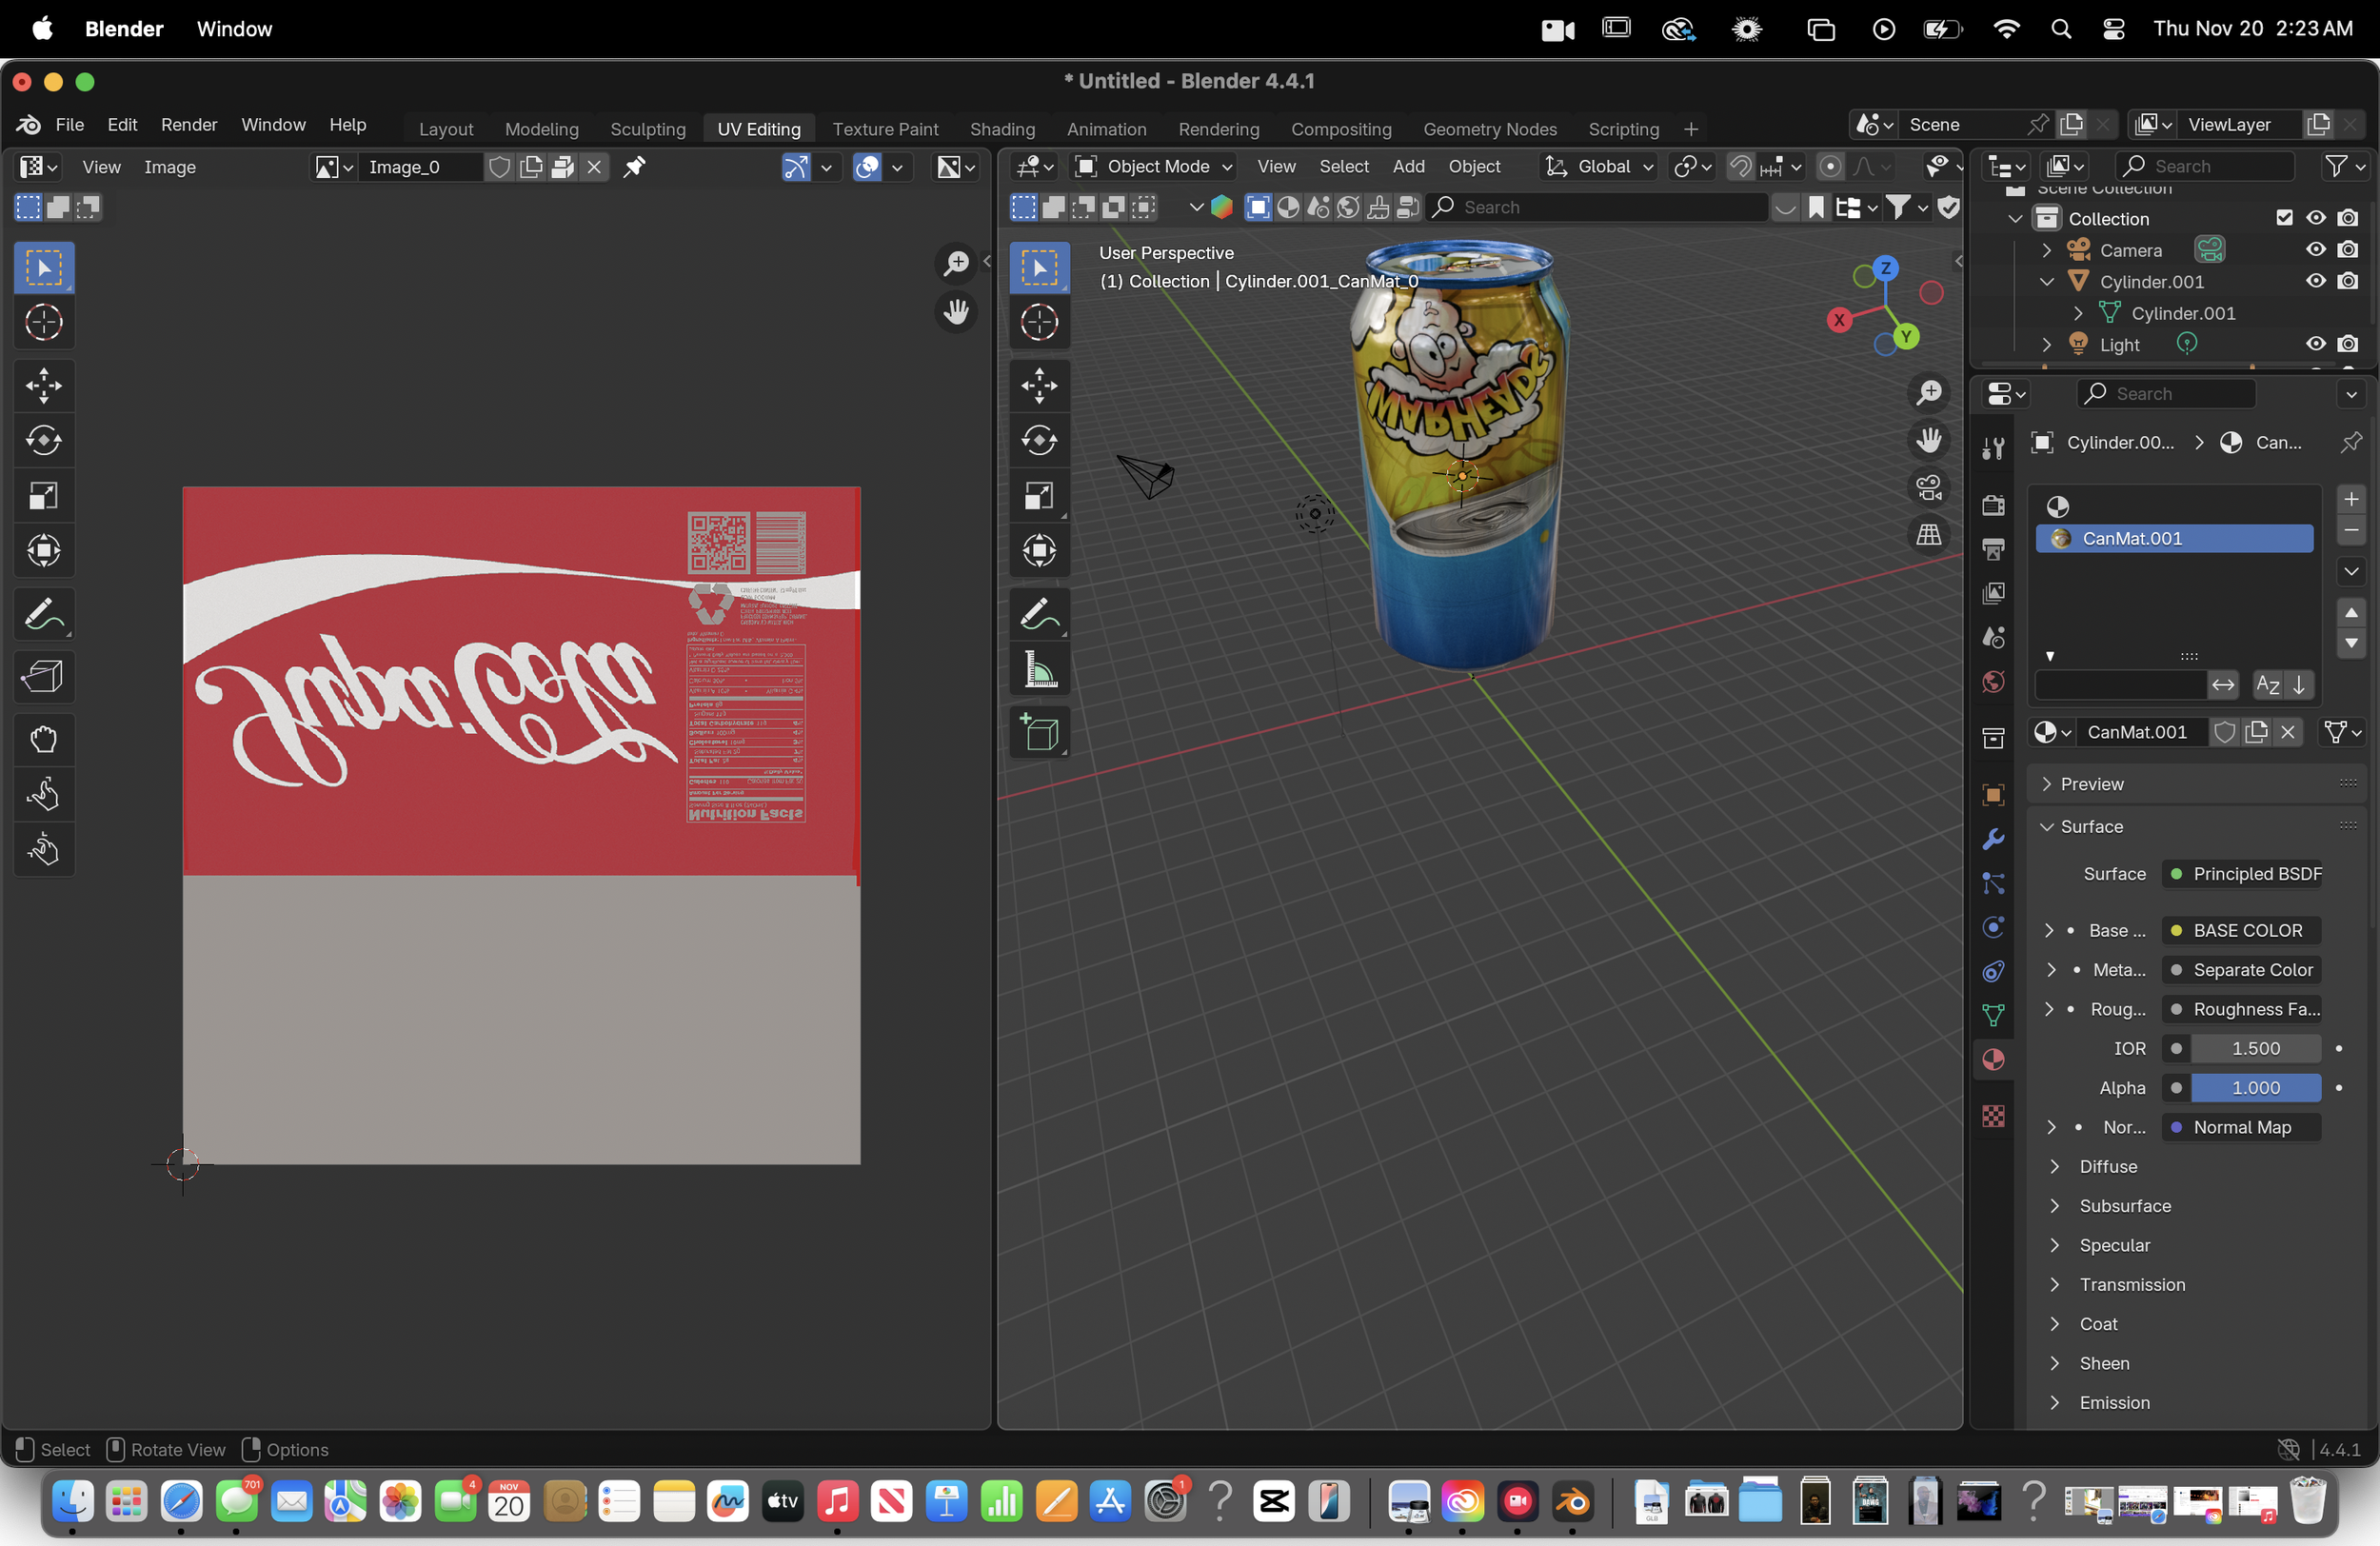Image resolution: width=2380 pixels, height=1546 pixels.
Task: Unlink the CanMat.001 material
Action: [2288, 732]
